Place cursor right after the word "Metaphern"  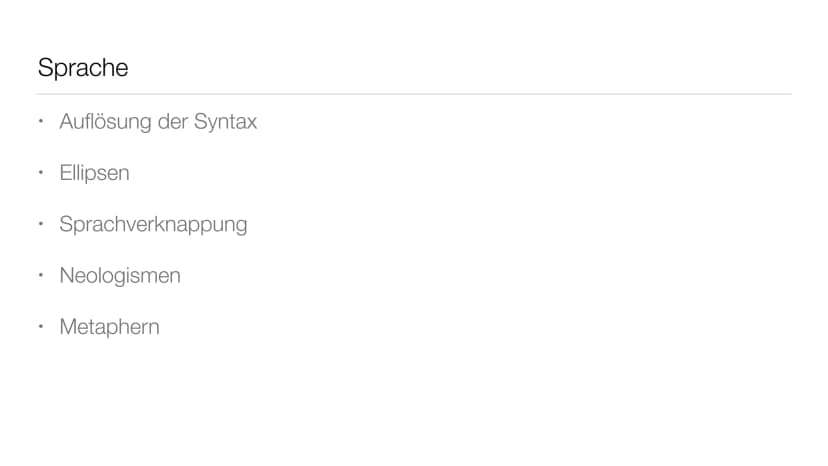(x=160, y=328)
